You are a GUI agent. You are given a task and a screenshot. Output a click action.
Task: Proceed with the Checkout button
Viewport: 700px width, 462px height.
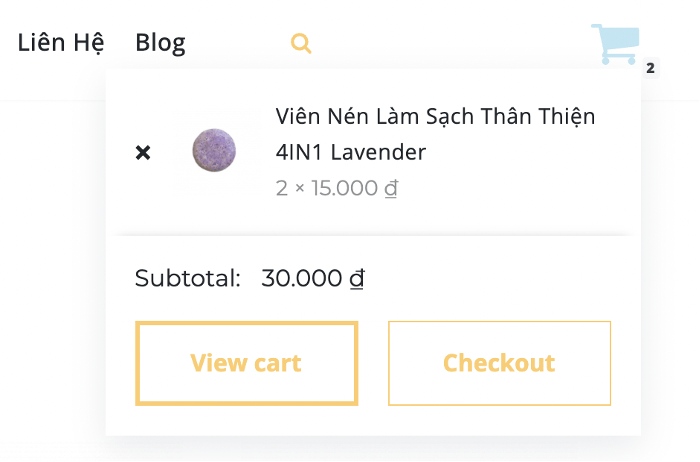499,363
